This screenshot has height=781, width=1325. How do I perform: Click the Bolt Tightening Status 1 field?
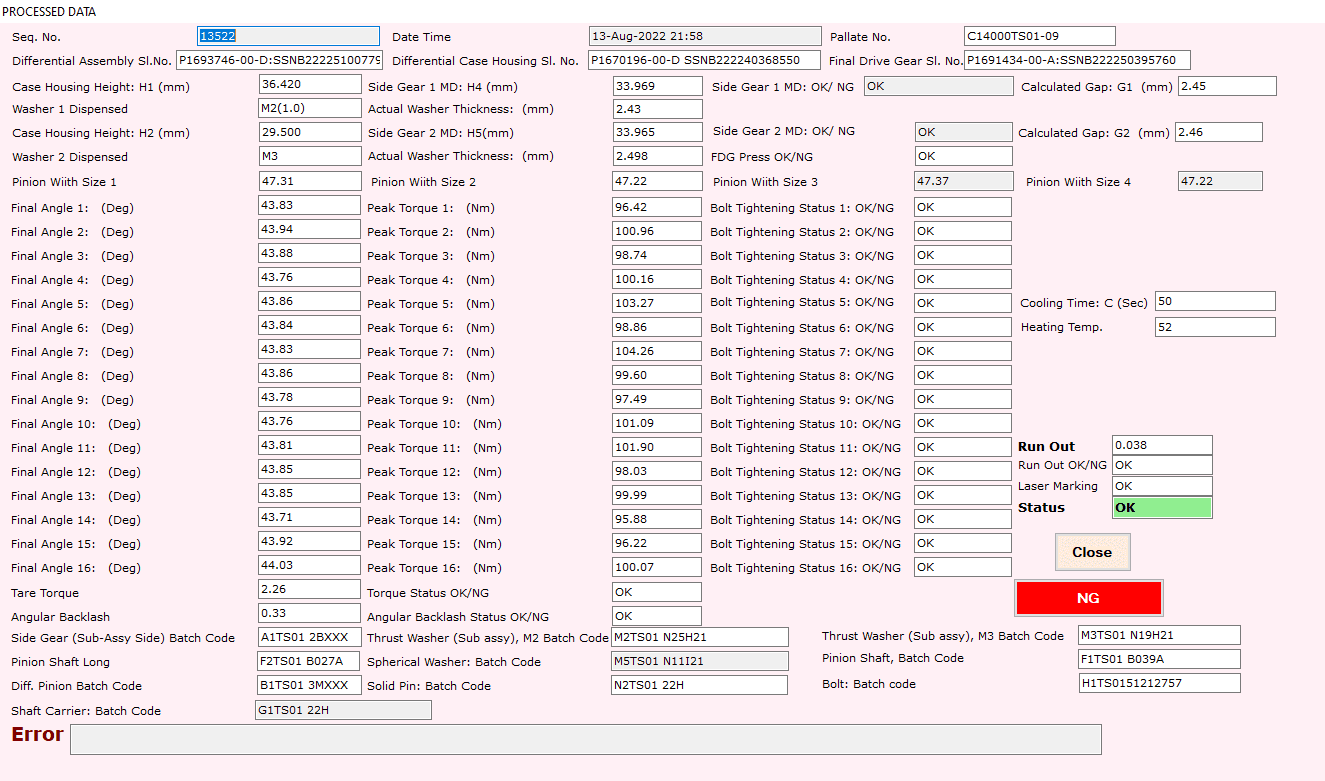click(x=963, y=207)
